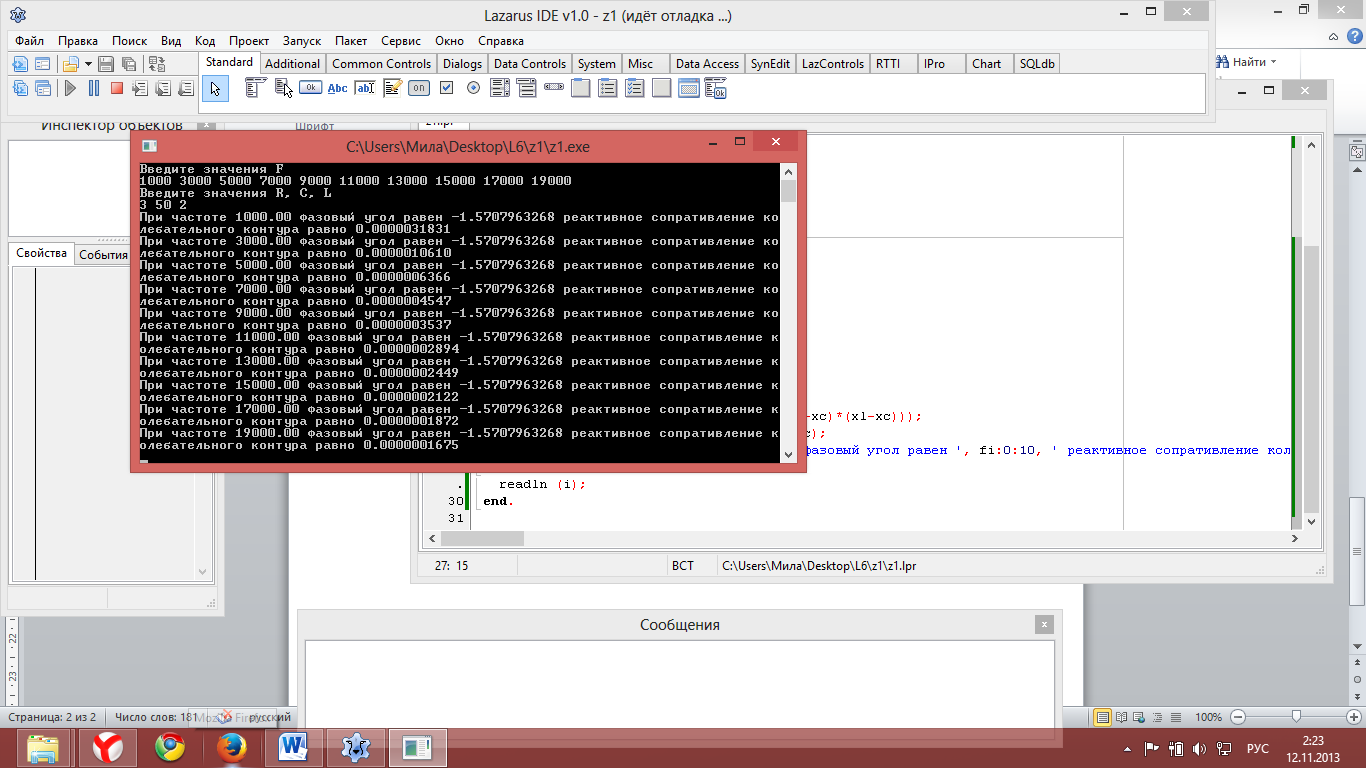The height and width of the screenshot is (768, 1366).
Task: Select the TLabel Abc component
Action: tap(338, 88)
